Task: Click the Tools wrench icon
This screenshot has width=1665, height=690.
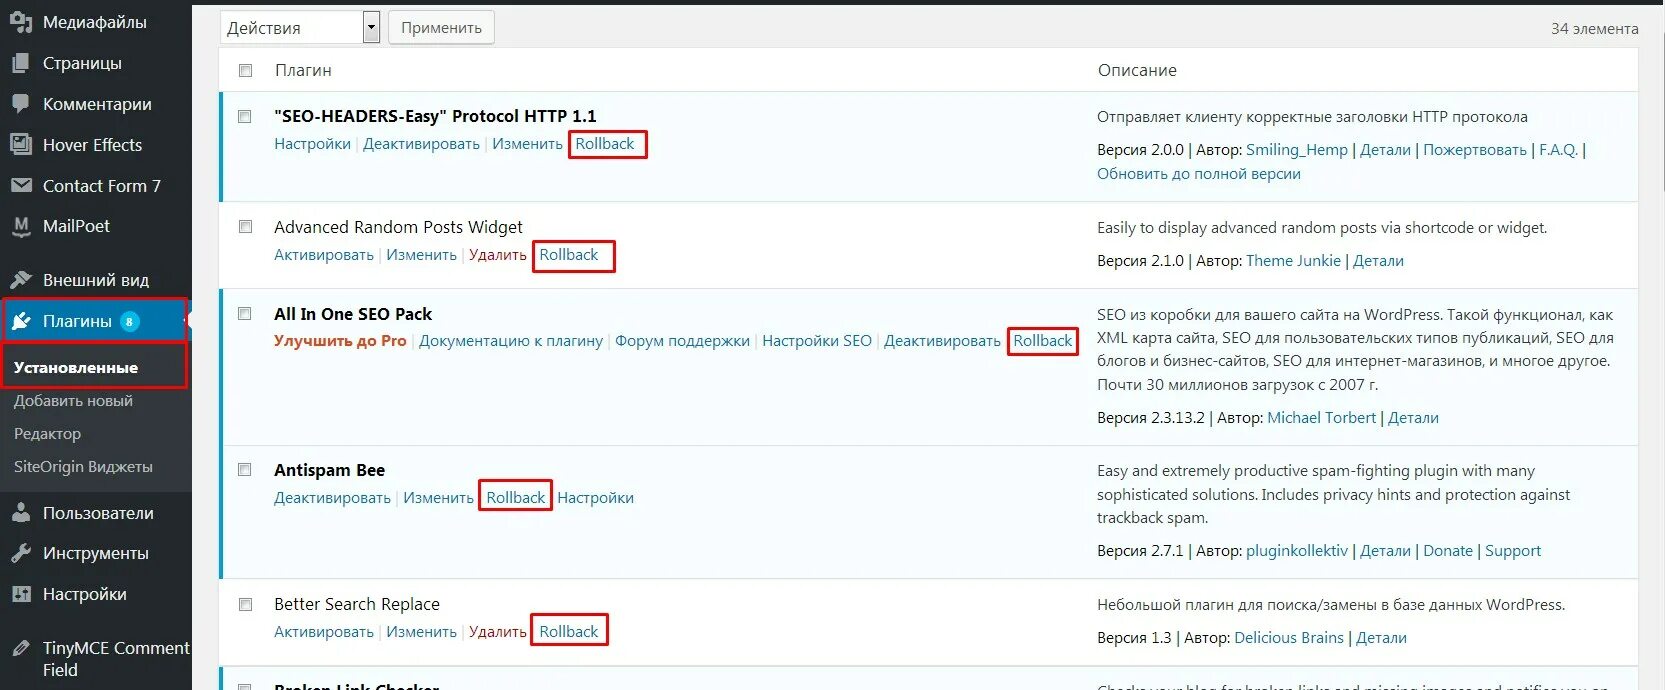Action: click(x=21, y=553)
